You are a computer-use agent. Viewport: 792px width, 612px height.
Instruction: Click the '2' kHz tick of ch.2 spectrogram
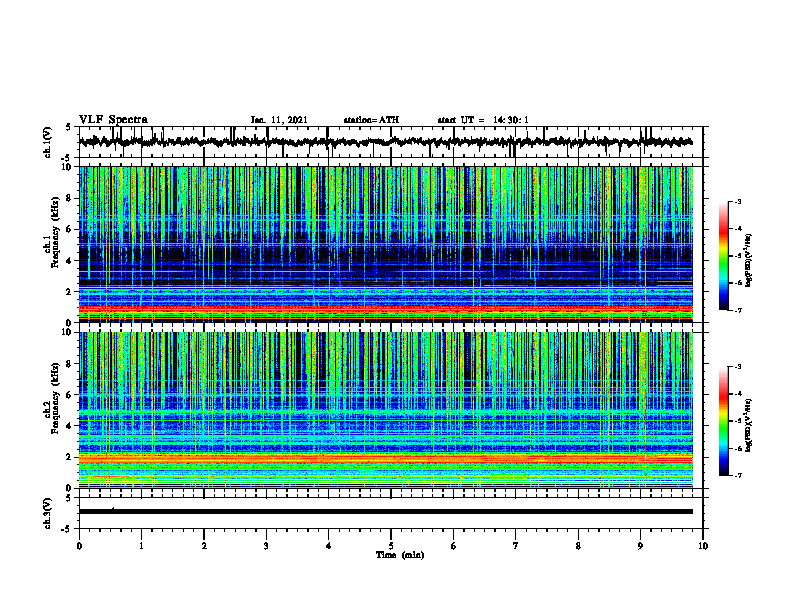70,457
